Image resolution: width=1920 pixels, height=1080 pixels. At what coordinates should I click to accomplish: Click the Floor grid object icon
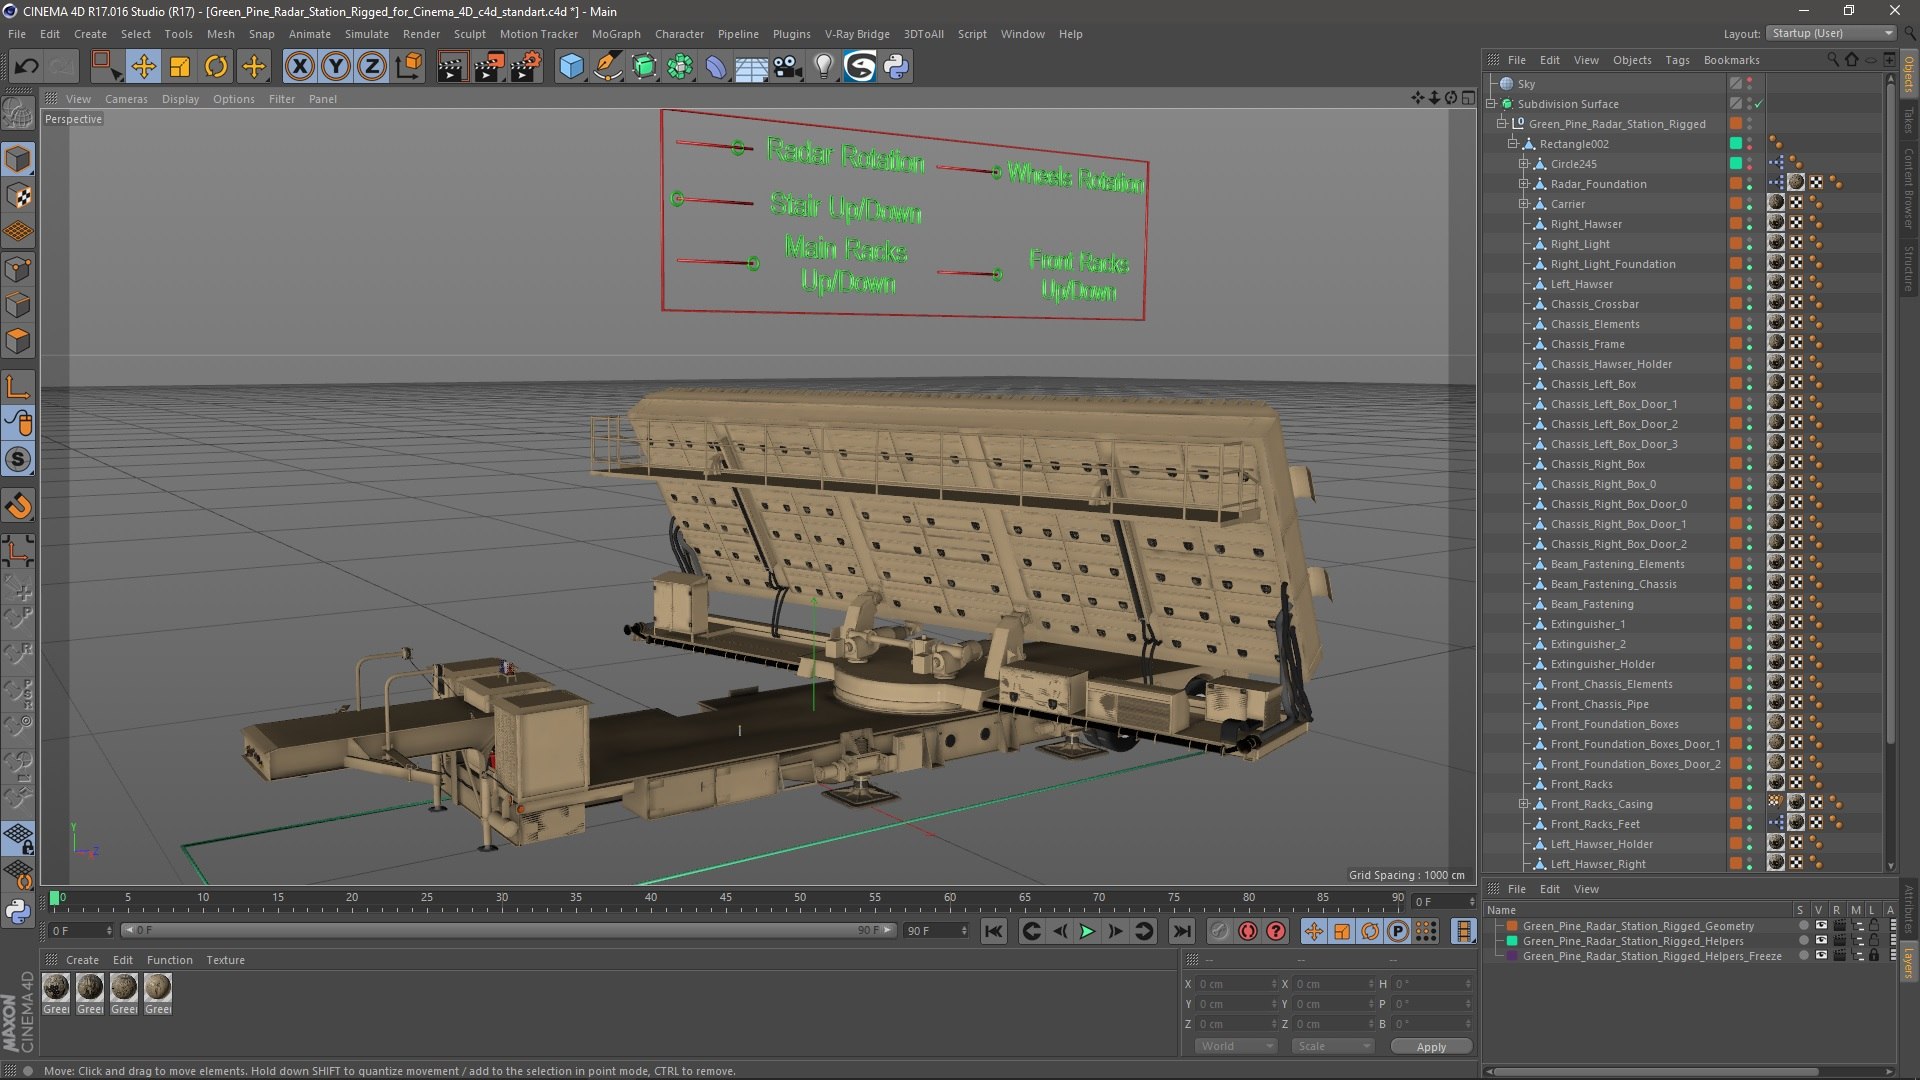click(751, 67)
